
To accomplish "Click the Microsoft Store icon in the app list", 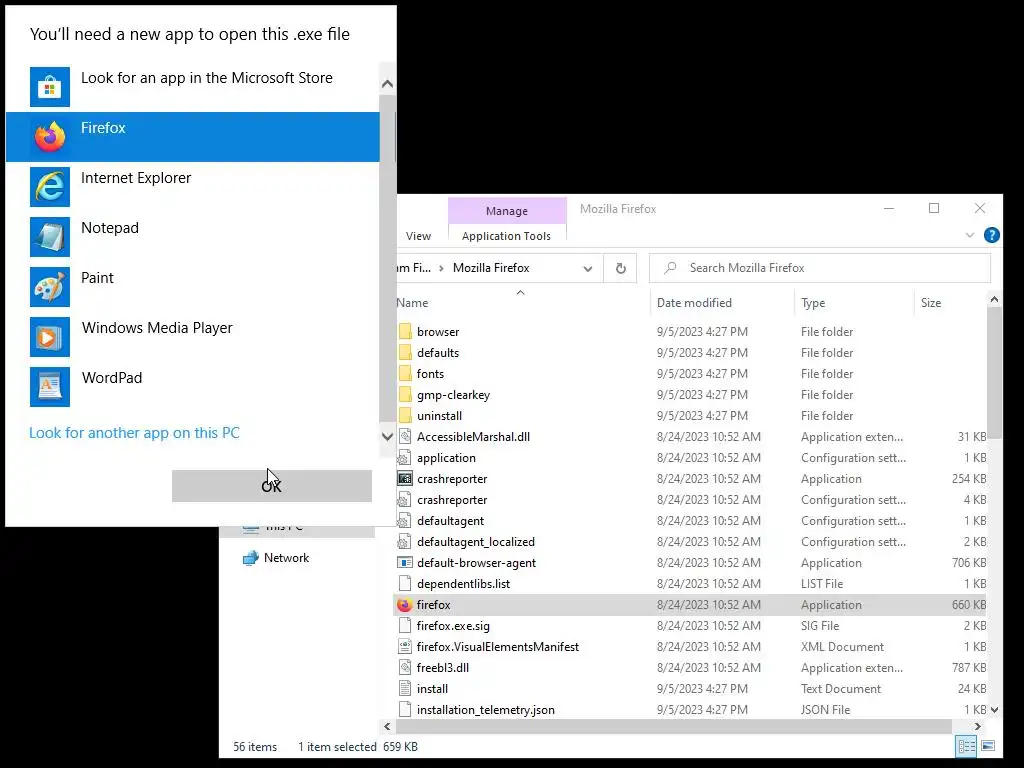I will 50,86.
